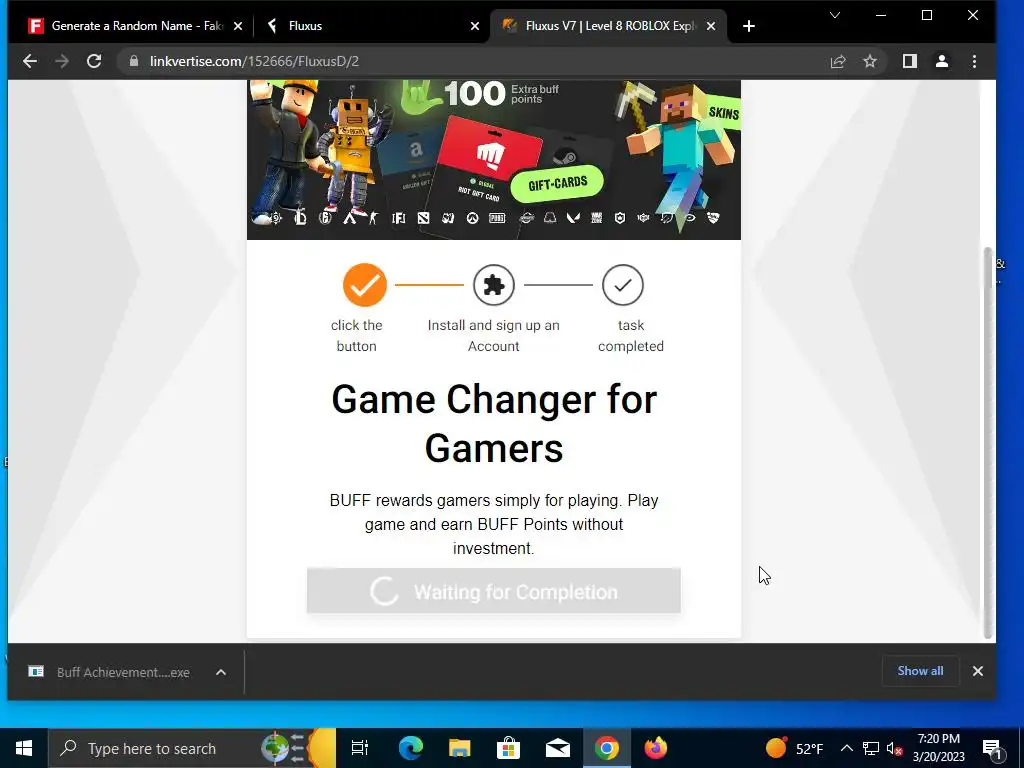The width and height of the screenshot is (1024, 768).
Task: Click the task completed checkmark circle
Action: [x=623, y=285]
